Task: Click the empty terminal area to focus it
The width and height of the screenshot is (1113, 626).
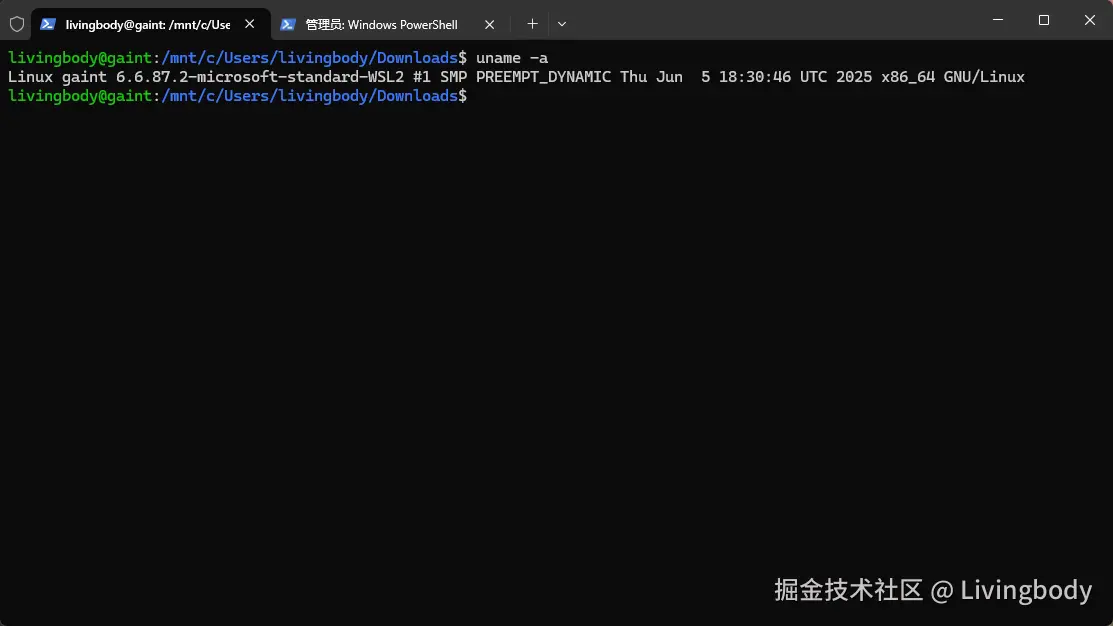Action: (x=550, y=350)
